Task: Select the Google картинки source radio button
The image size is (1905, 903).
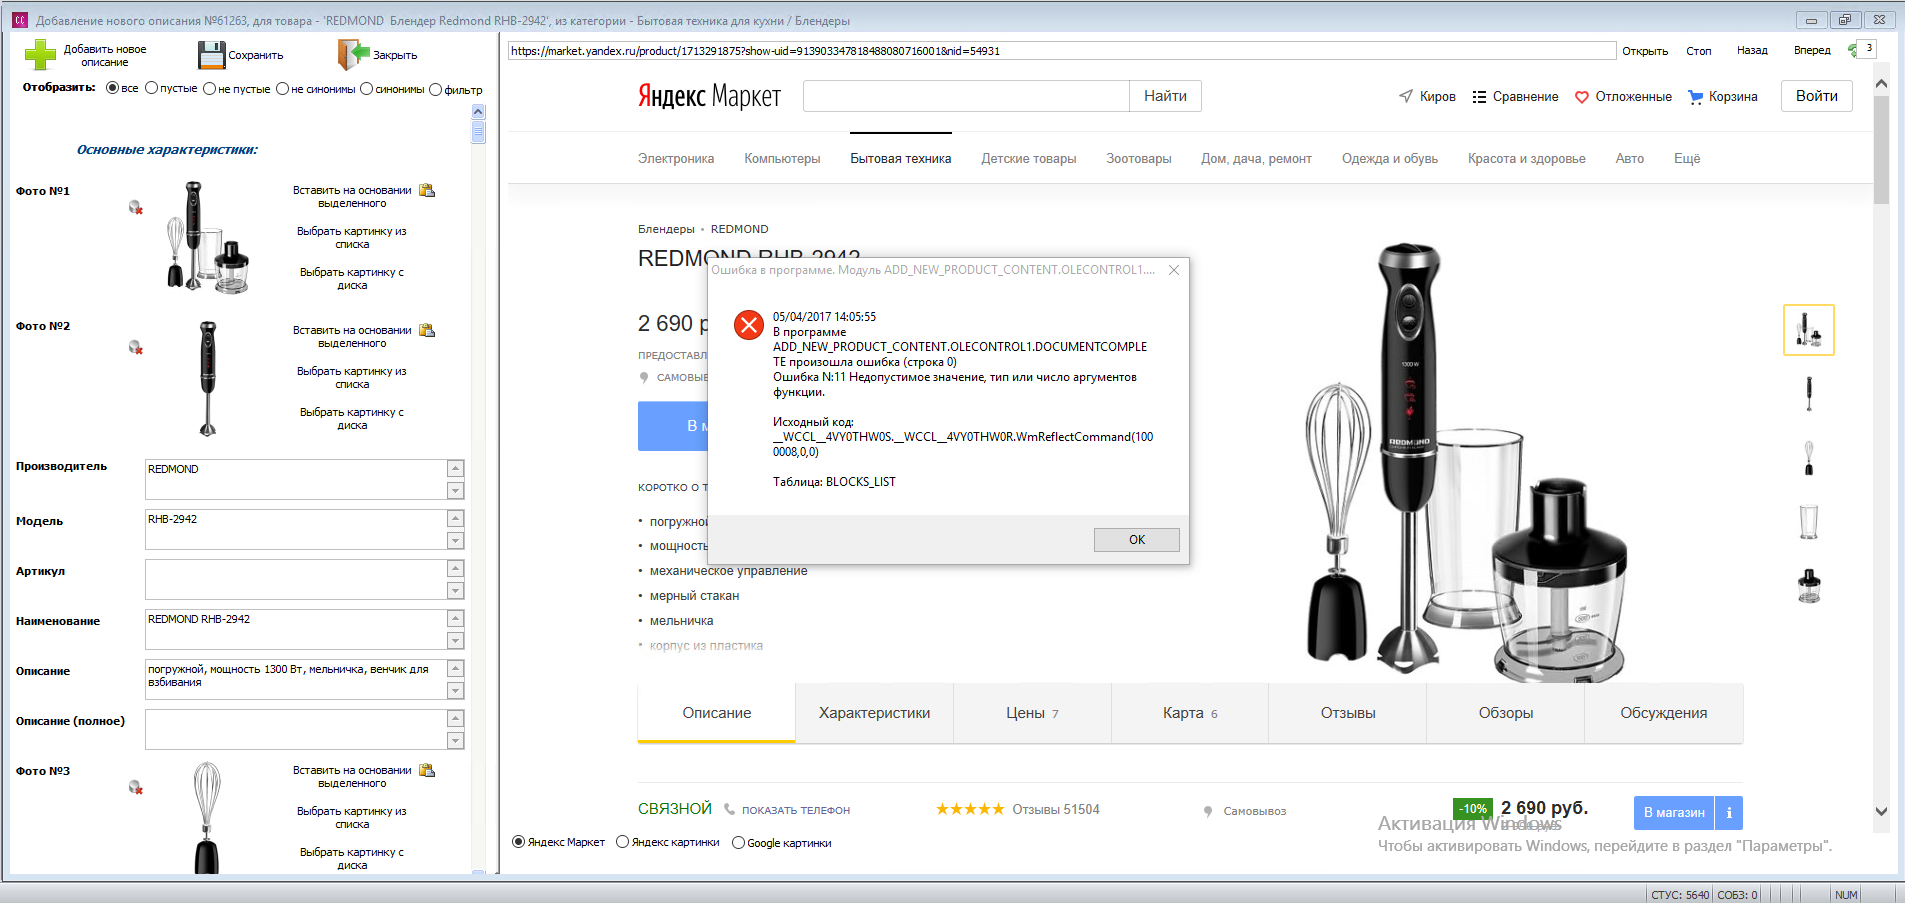Action: coord(739,843)
